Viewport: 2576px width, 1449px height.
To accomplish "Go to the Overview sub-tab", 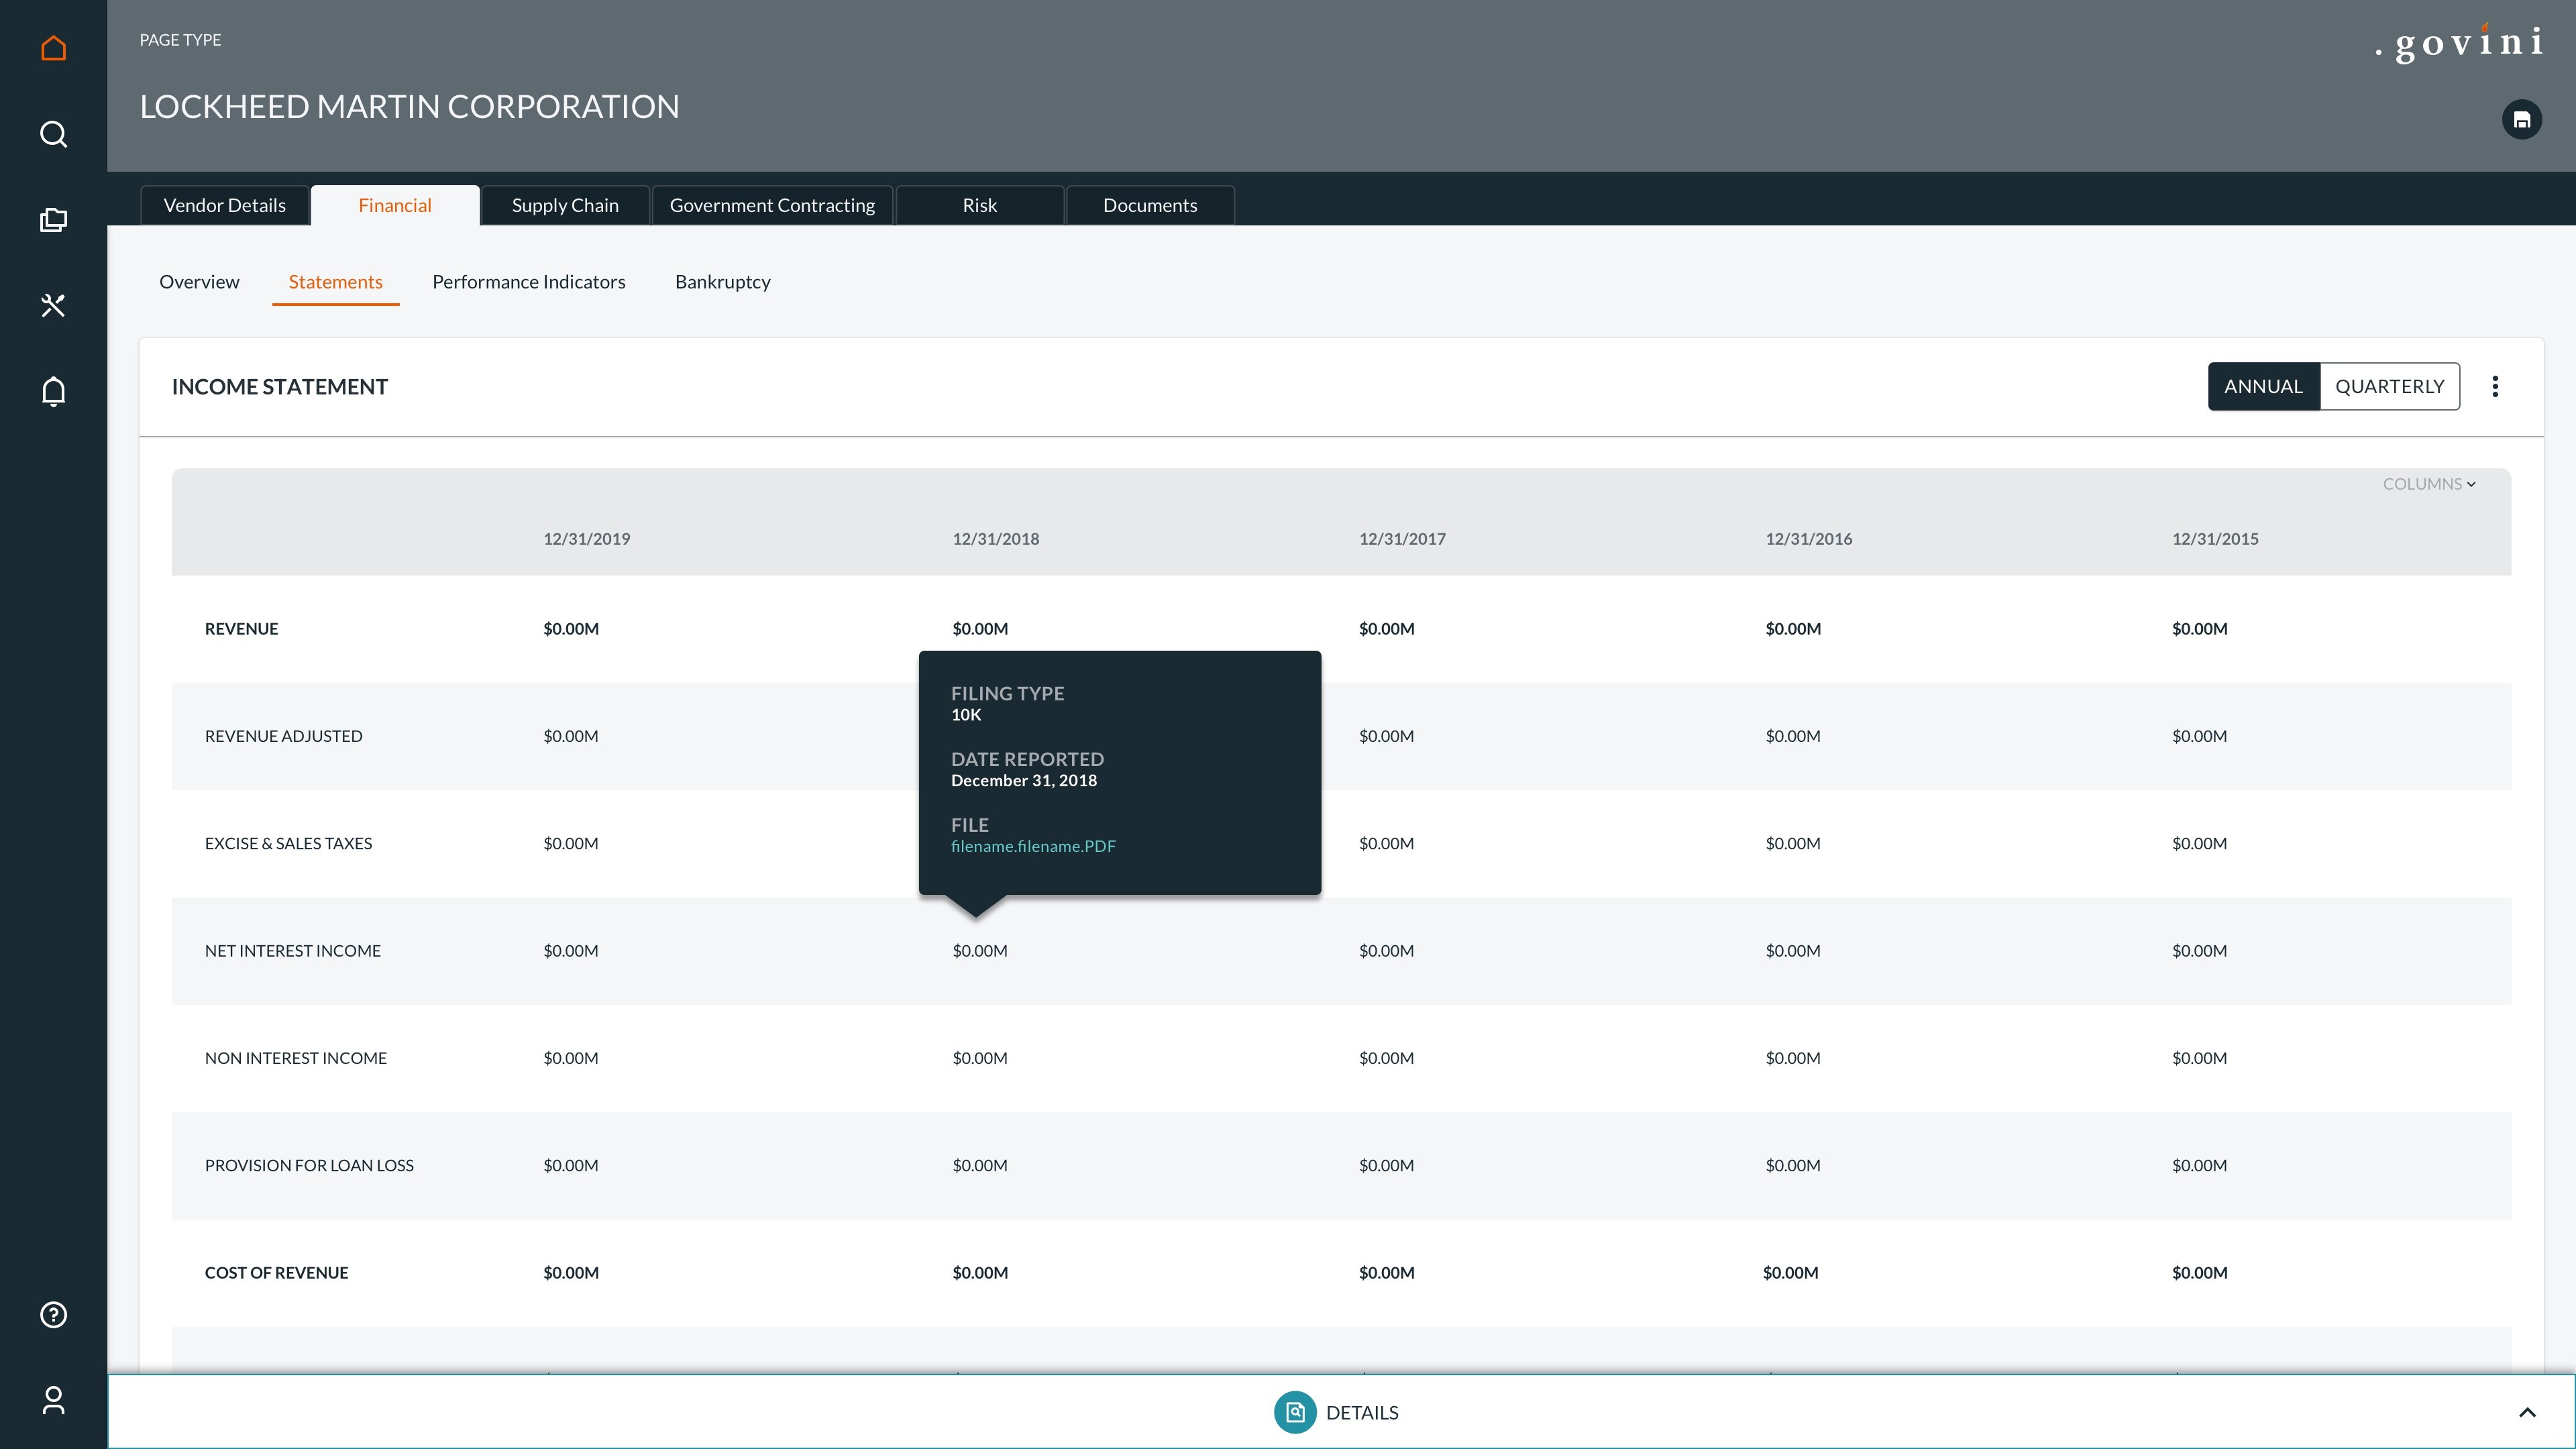I will (x=199, y=282).
